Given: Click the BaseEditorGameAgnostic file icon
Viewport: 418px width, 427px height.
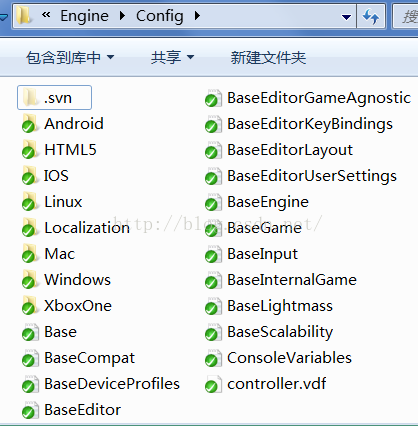Looking at the screenshot, I should (213, 98).
